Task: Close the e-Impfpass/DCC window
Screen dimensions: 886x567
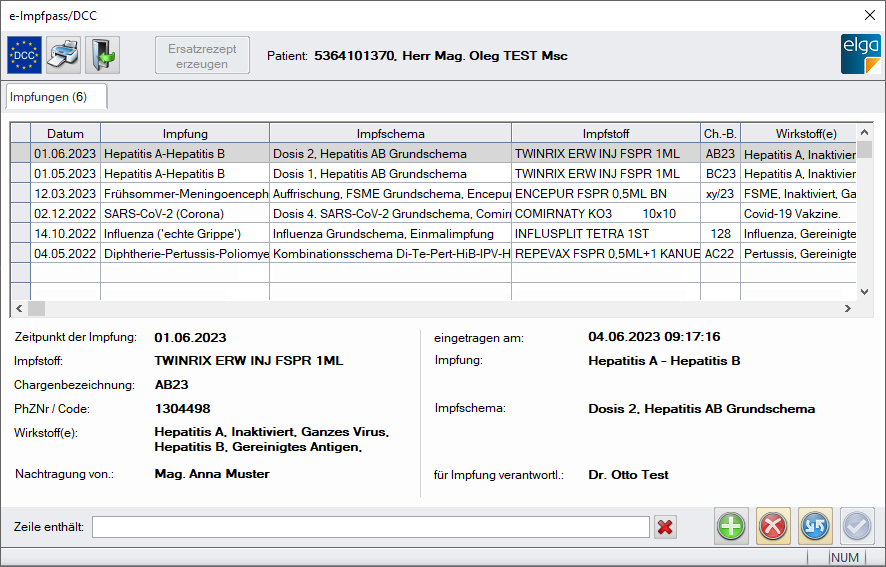Action: [868, 15]
